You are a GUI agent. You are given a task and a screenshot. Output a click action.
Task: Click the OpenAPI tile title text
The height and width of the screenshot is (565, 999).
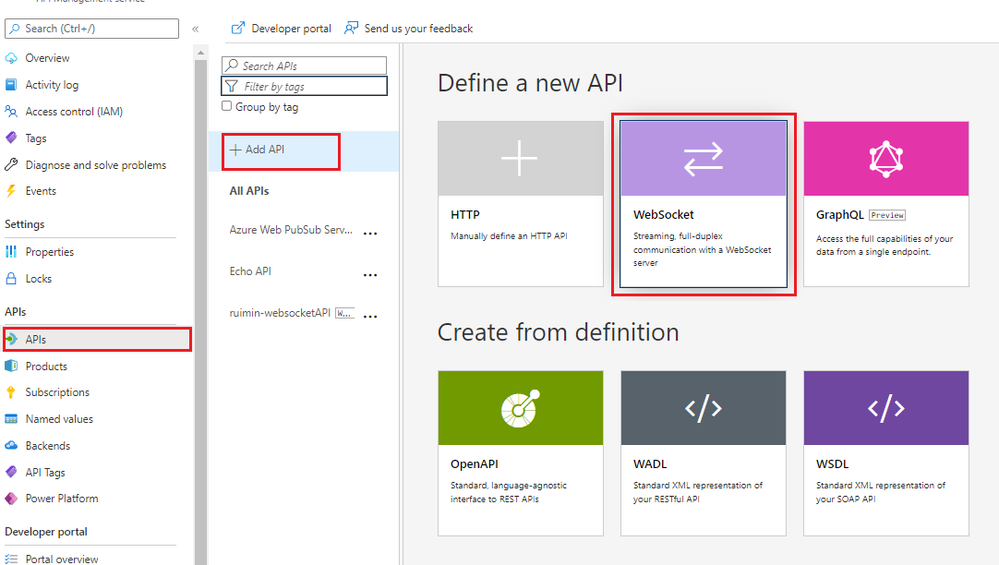click(x=475, y=464)
